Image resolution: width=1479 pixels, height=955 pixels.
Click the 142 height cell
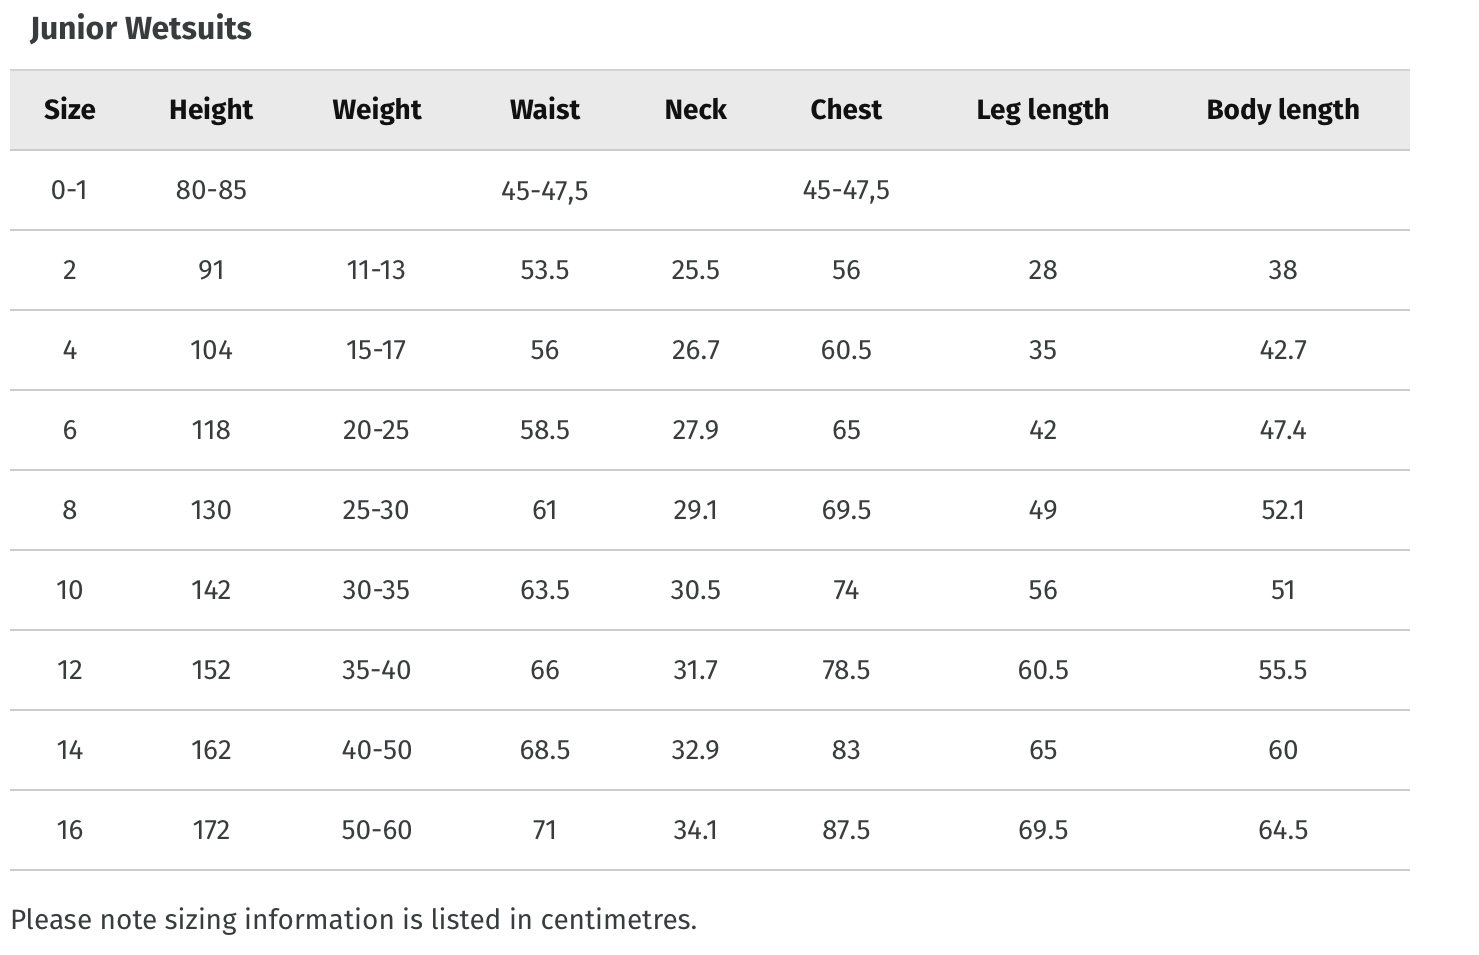211,590
